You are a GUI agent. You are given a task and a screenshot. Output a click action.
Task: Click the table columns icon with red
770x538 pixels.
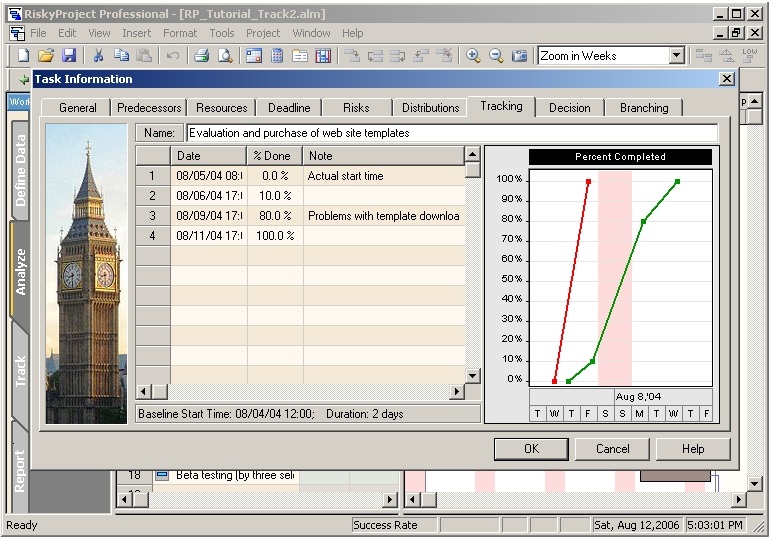coord(323,55)
